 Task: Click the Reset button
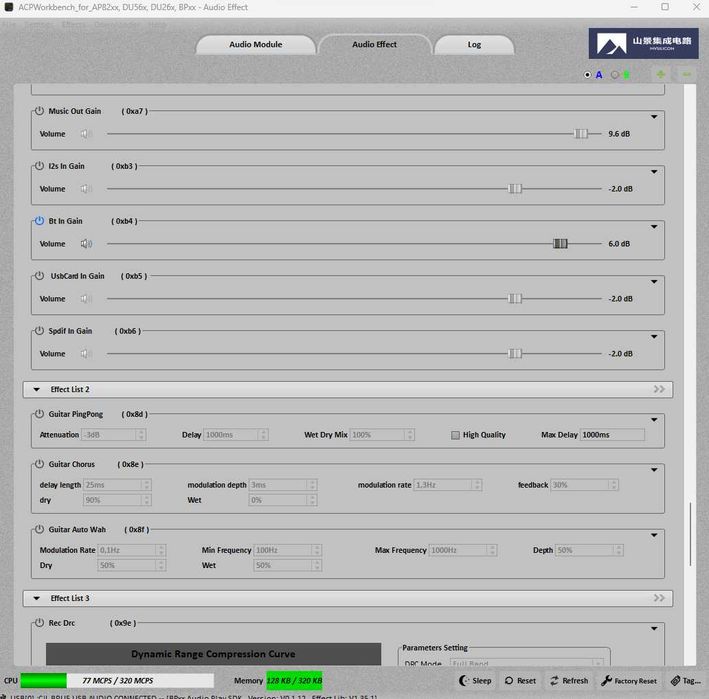pyautogui.click(x=520, y=680)
